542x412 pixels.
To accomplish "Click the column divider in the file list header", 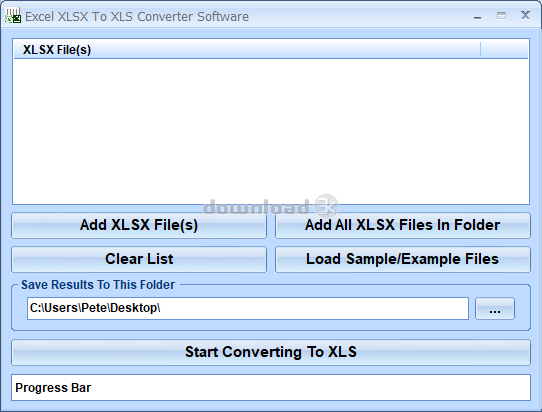I will (480, 50).
